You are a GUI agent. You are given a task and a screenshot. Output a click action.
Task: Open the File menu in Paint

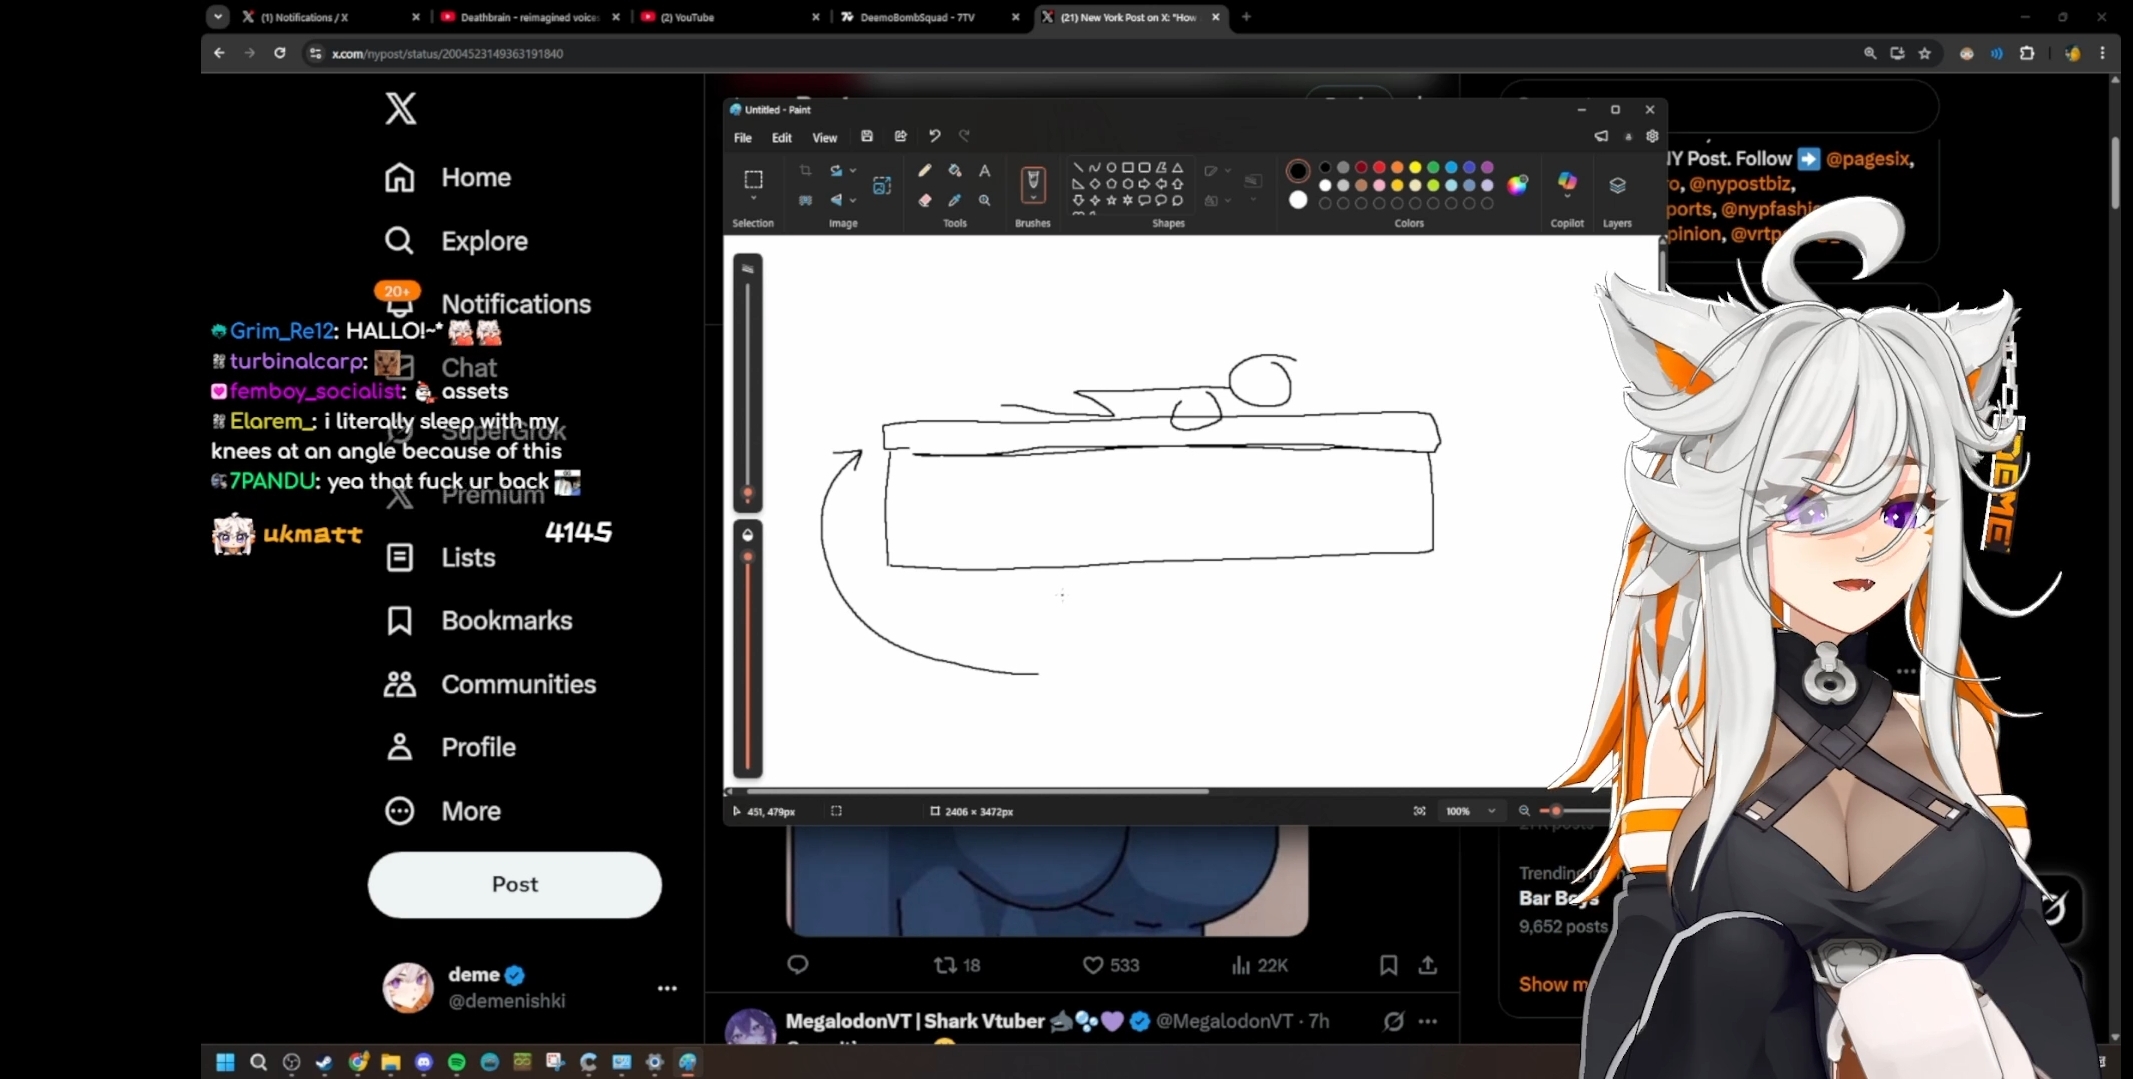[x=743, y=138]
